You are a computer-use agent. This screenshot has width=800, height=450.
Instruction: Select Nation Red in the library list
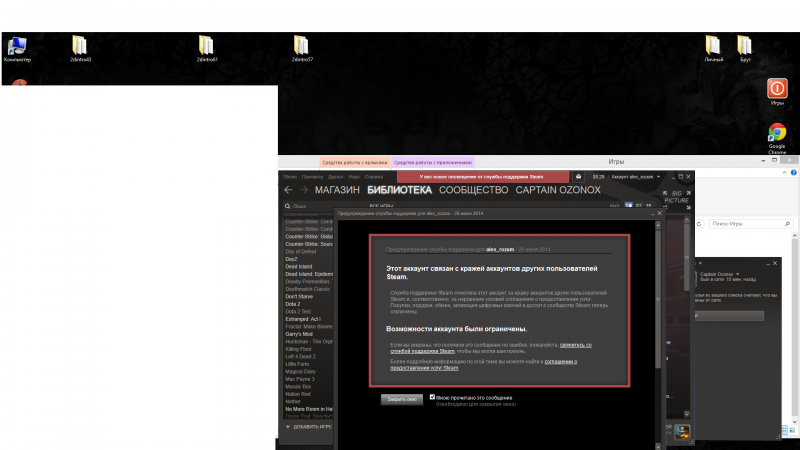click(297, 394)
